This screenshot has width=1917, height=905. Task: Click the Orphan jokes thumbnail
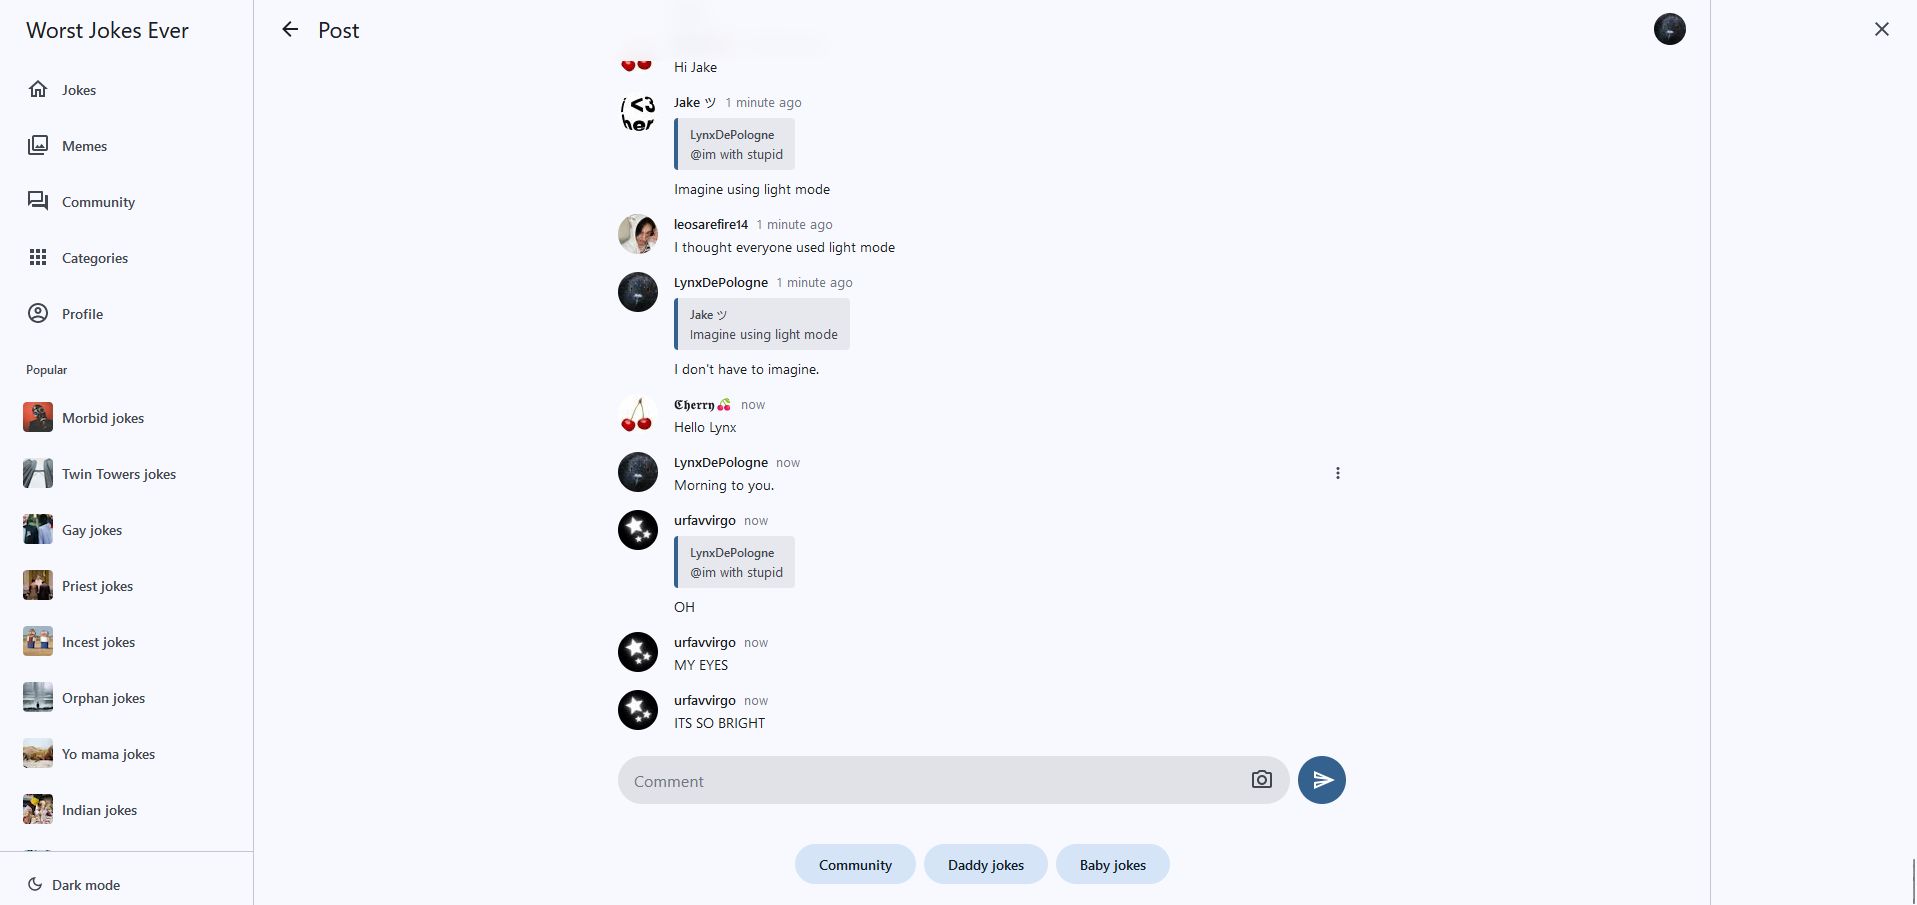click(38, 698)
